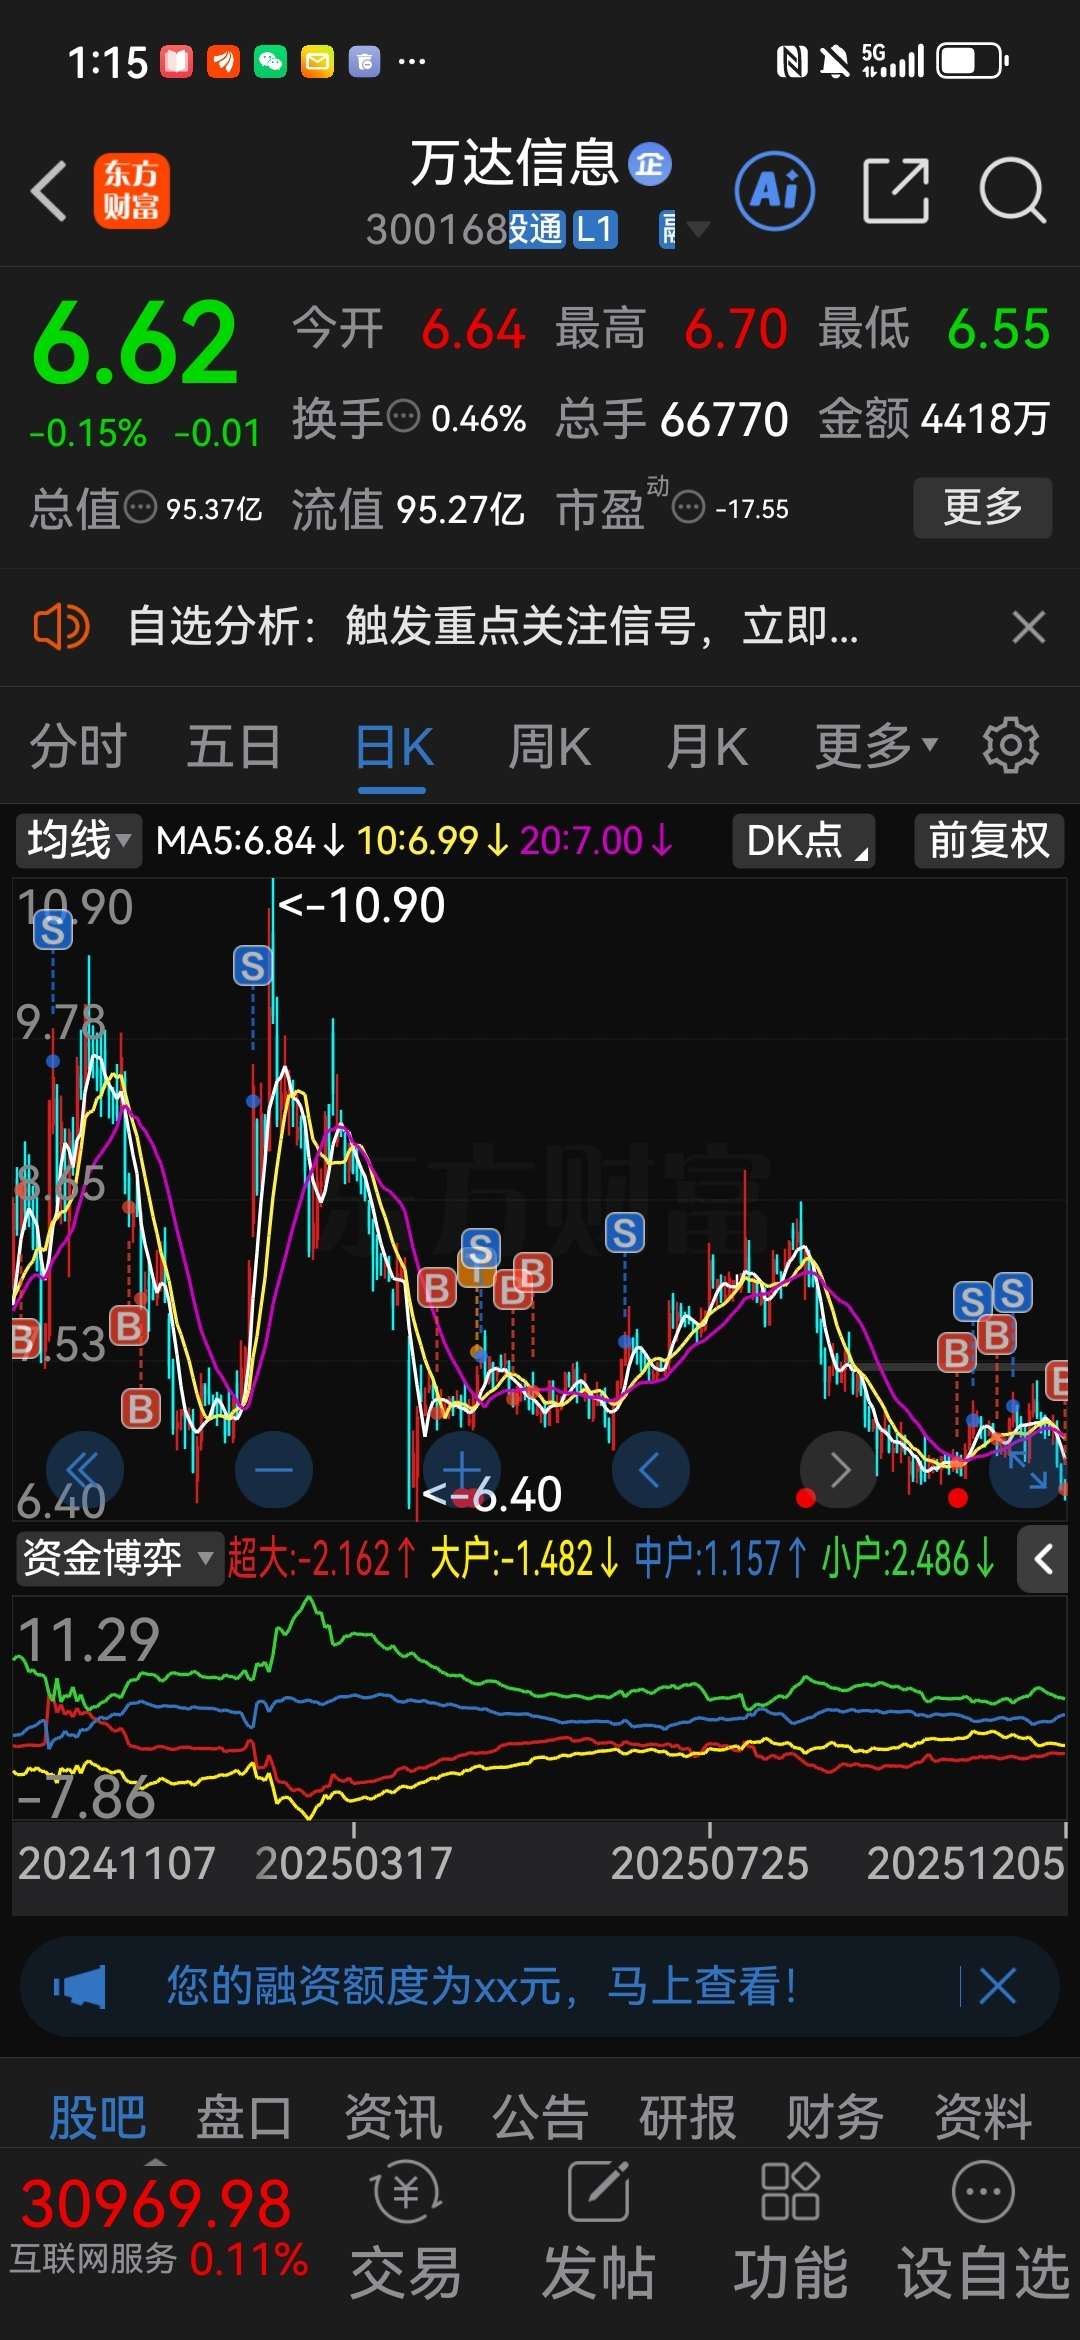
Task: Tap the share/export icon
Action: tap(896, 190)
